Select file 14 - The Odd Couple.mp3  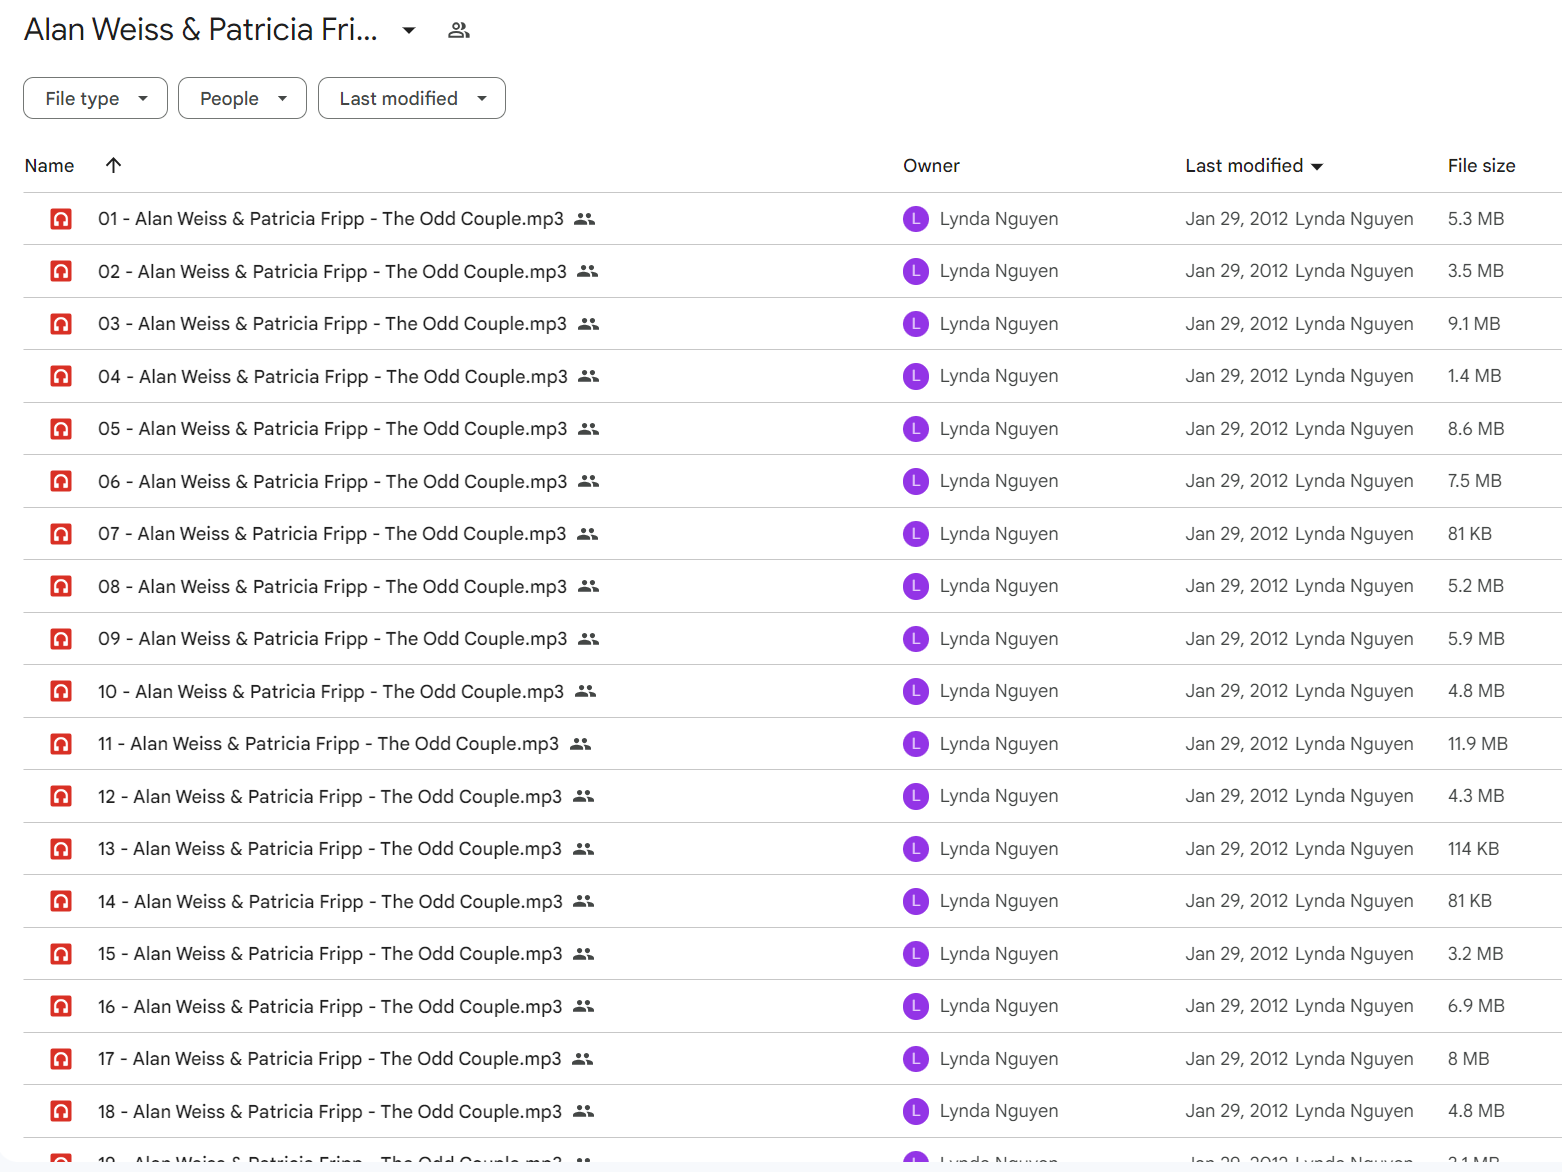click(330, 901)
